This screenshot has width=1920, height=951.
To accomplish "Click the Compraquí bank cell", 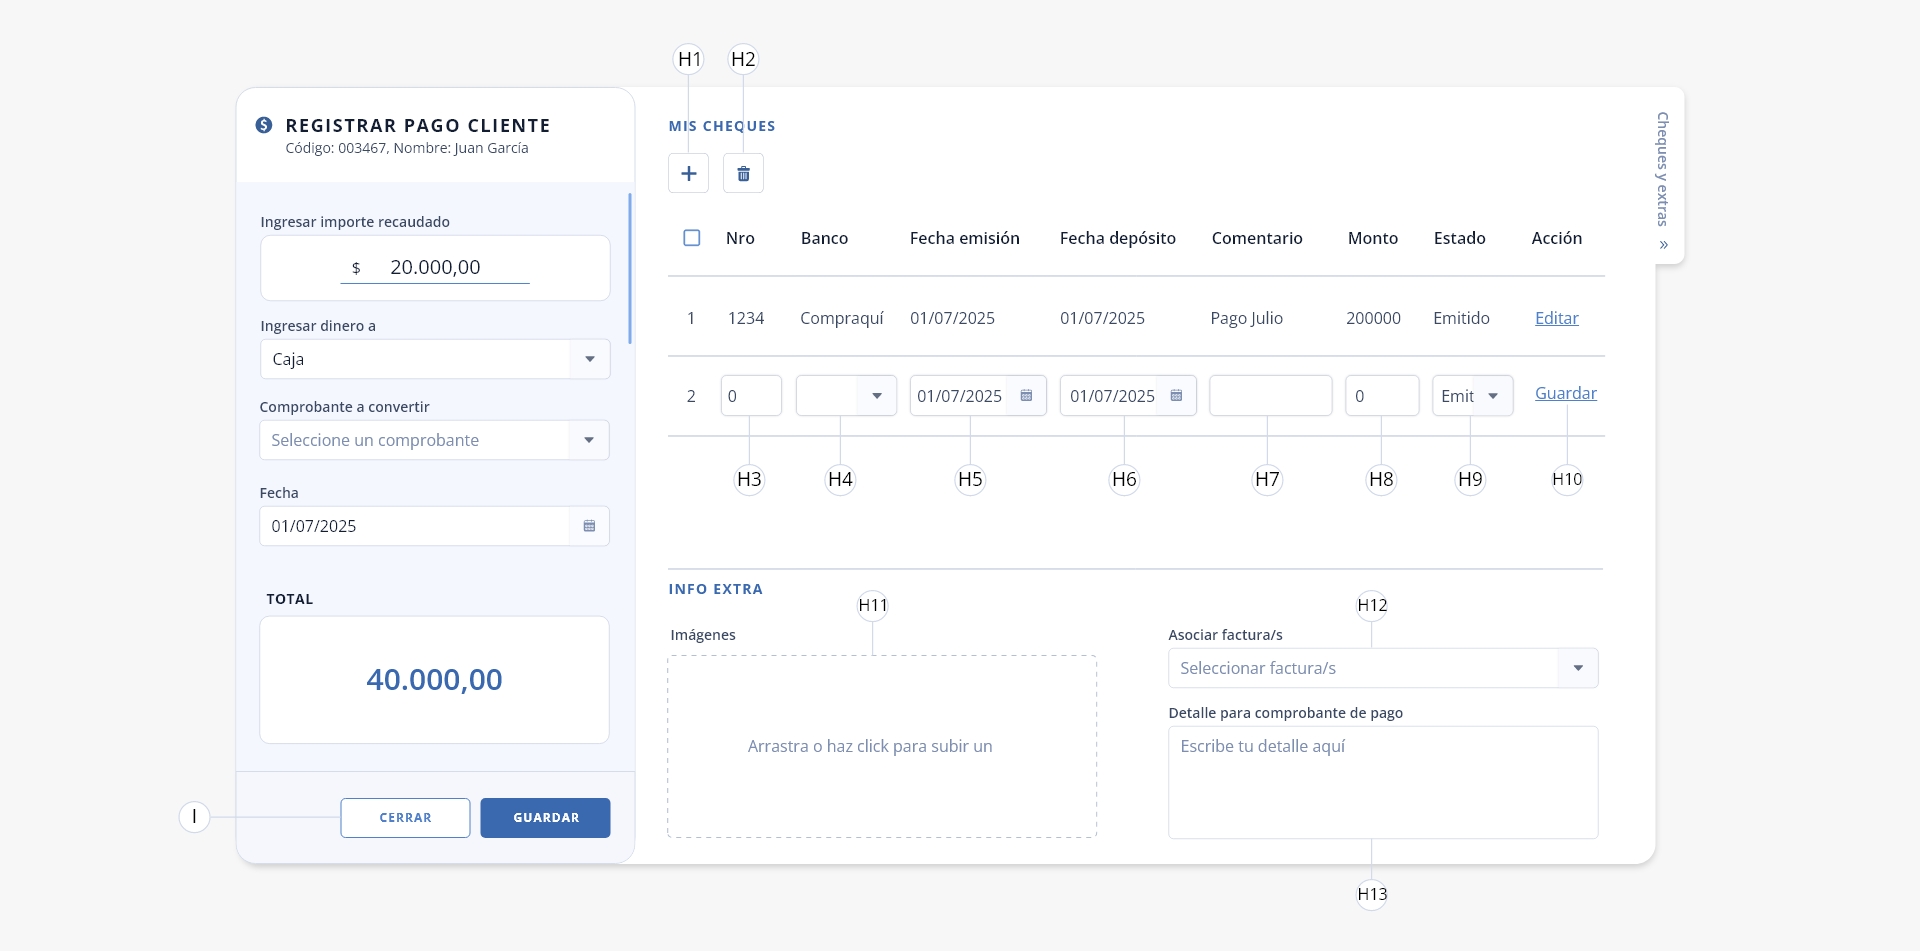I will (842, 318).
